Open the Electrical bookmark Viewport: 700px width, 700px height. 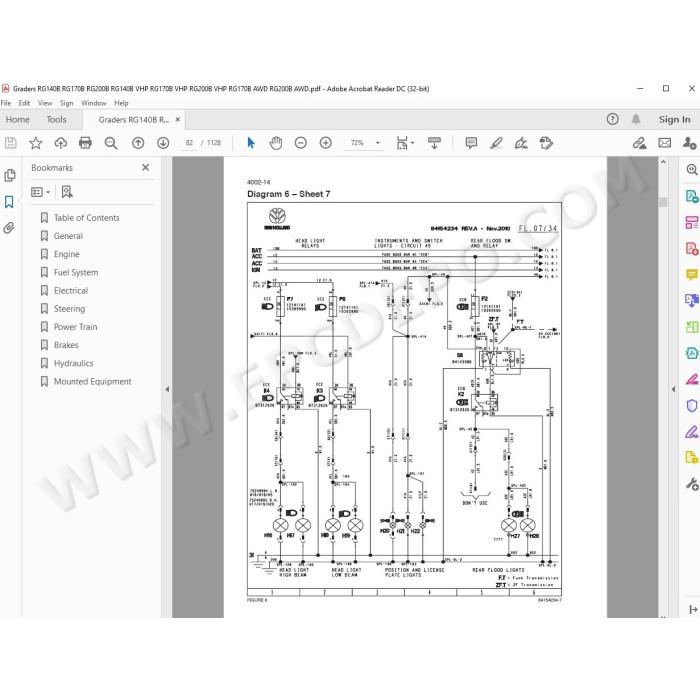click(71, 291)
